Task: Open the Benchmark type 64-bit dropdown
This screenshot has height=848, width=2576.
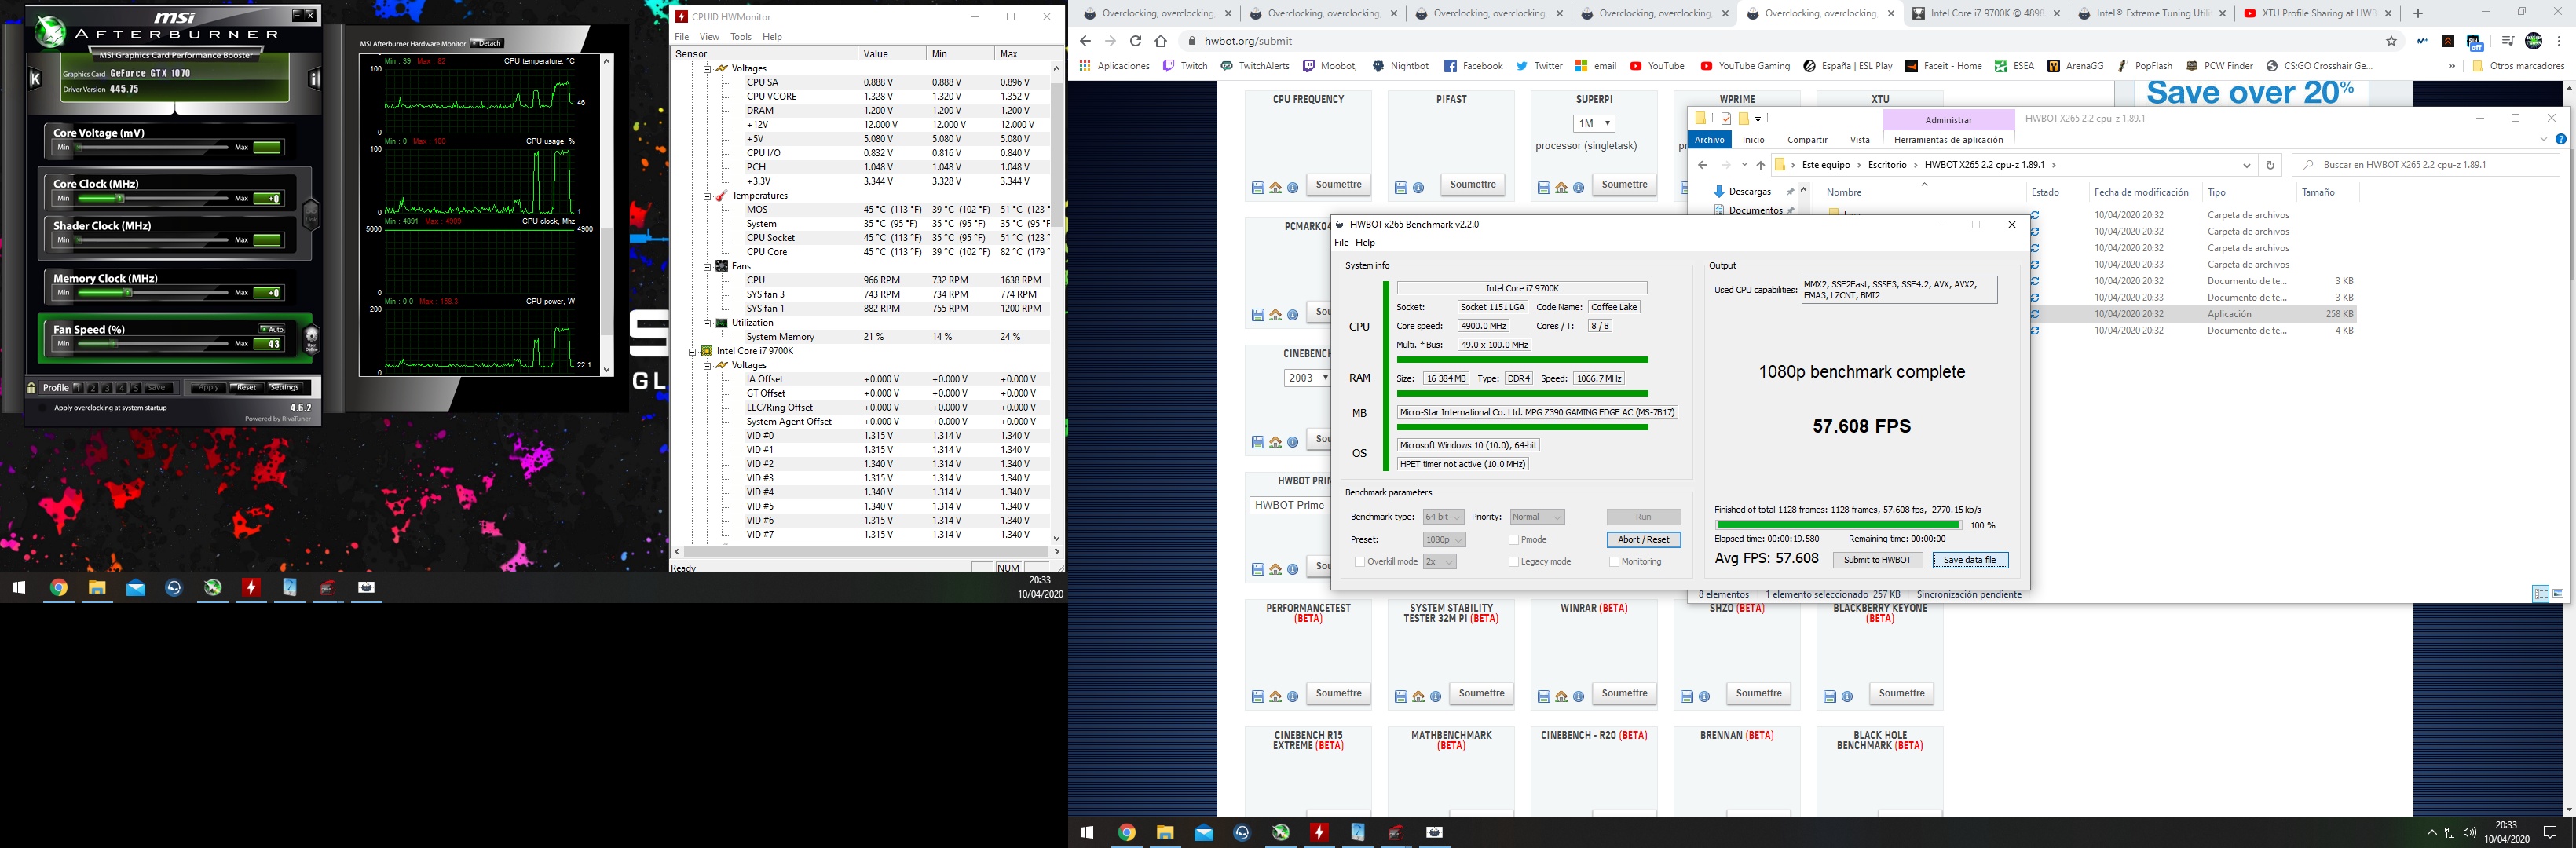Action: pos(1443,517)
